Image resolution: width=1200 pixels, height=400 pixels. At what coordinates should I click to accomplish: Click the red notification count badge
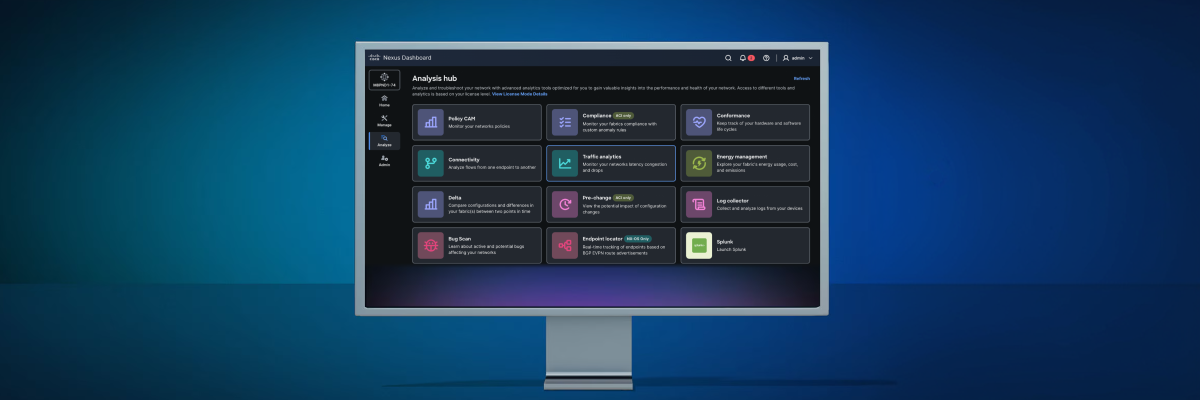pos(751,58)
